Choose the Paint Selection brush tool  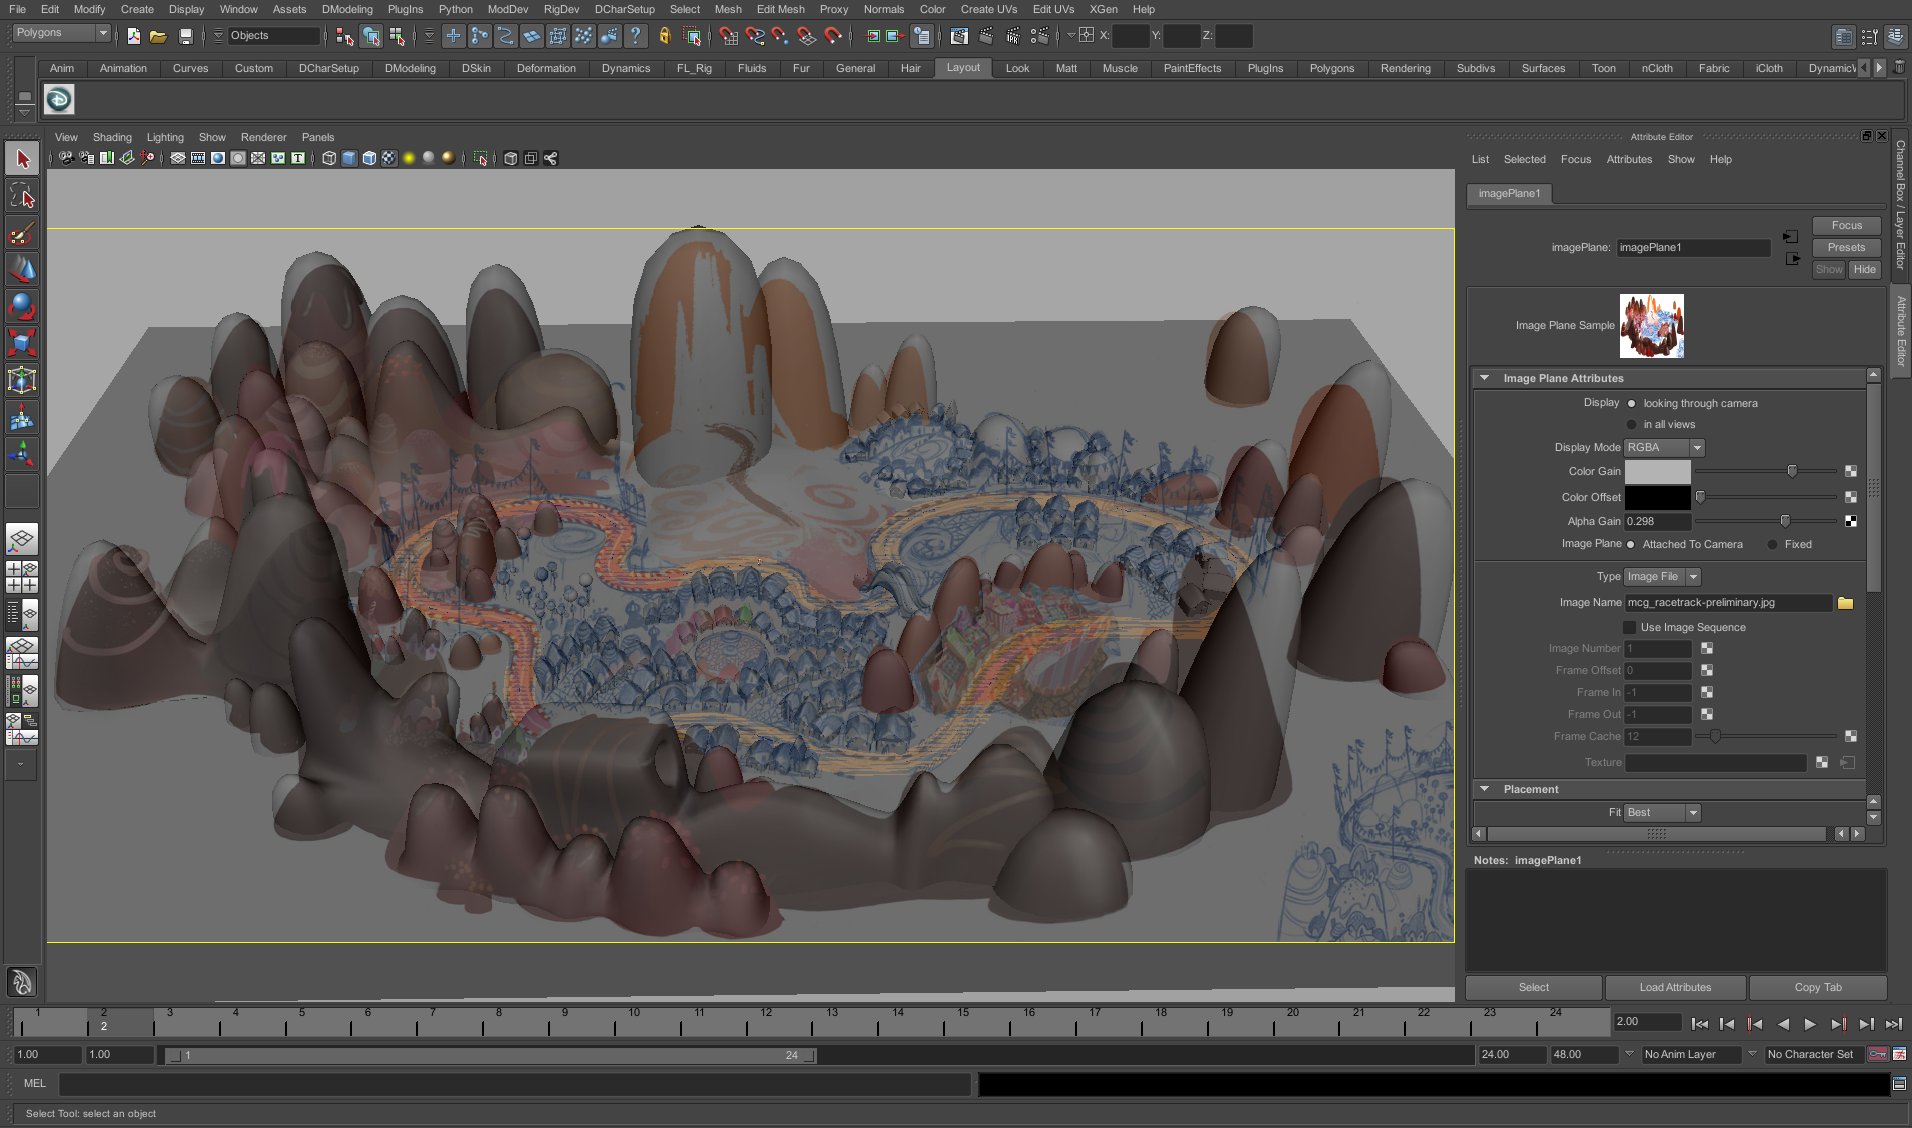pyautogui.click(x=22, y=234)
